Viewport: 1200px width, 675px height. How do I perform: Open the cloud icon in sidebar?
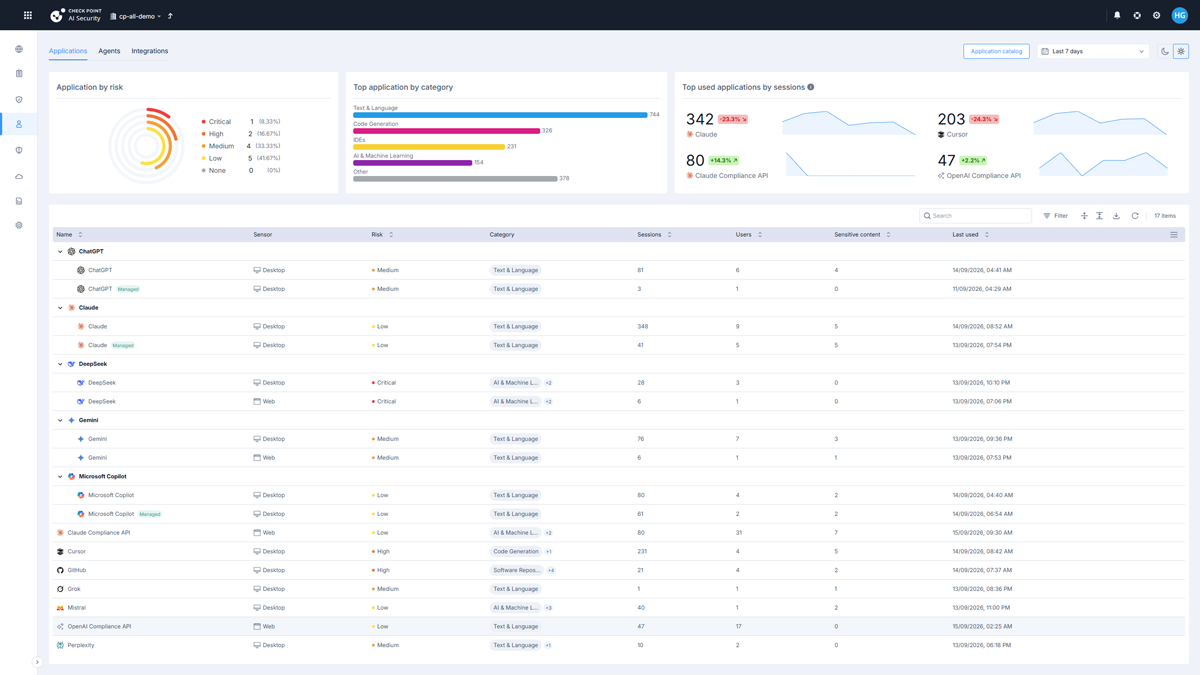pyautogui.click(x=19, y=176)
